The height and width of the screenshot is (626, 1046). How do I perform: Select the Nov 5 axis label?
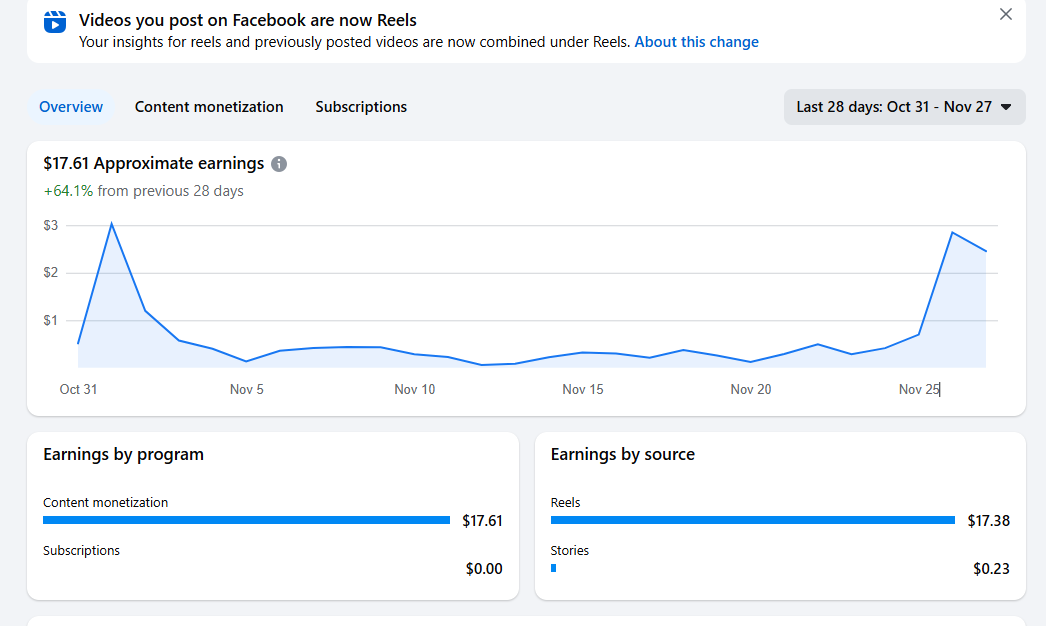pos(247,389)
